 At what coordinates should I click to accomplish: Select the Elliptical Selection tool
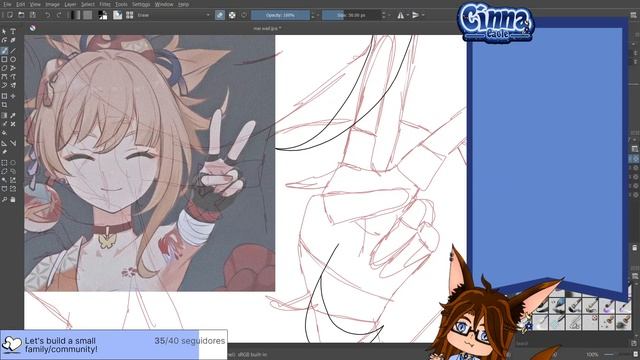[x=13, y=163]
